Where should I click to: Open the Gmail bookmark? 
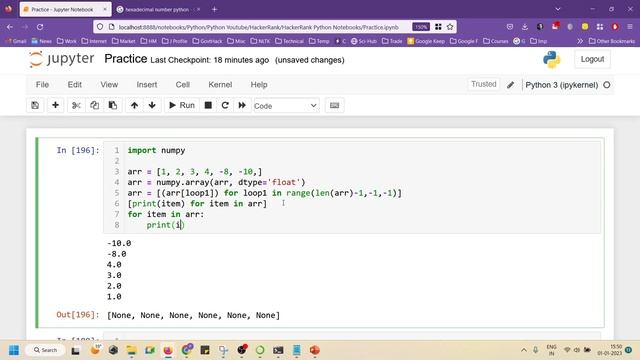pos(16,41)
